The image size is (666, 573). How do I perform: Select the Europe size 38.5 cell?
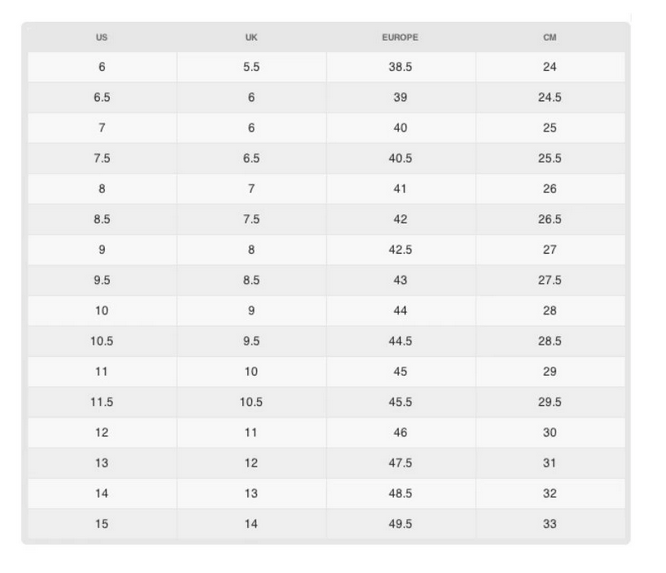point(400,67)
